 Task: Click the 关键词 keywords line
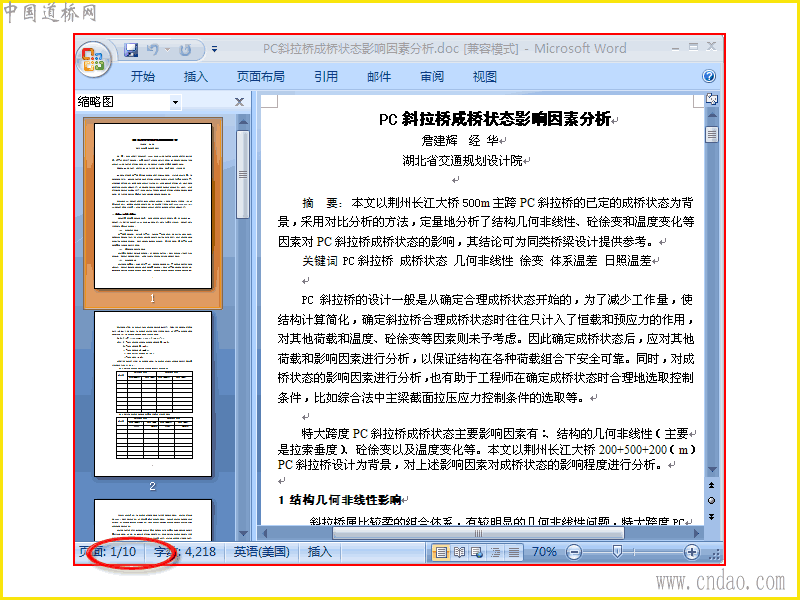[x=477, y=261]
